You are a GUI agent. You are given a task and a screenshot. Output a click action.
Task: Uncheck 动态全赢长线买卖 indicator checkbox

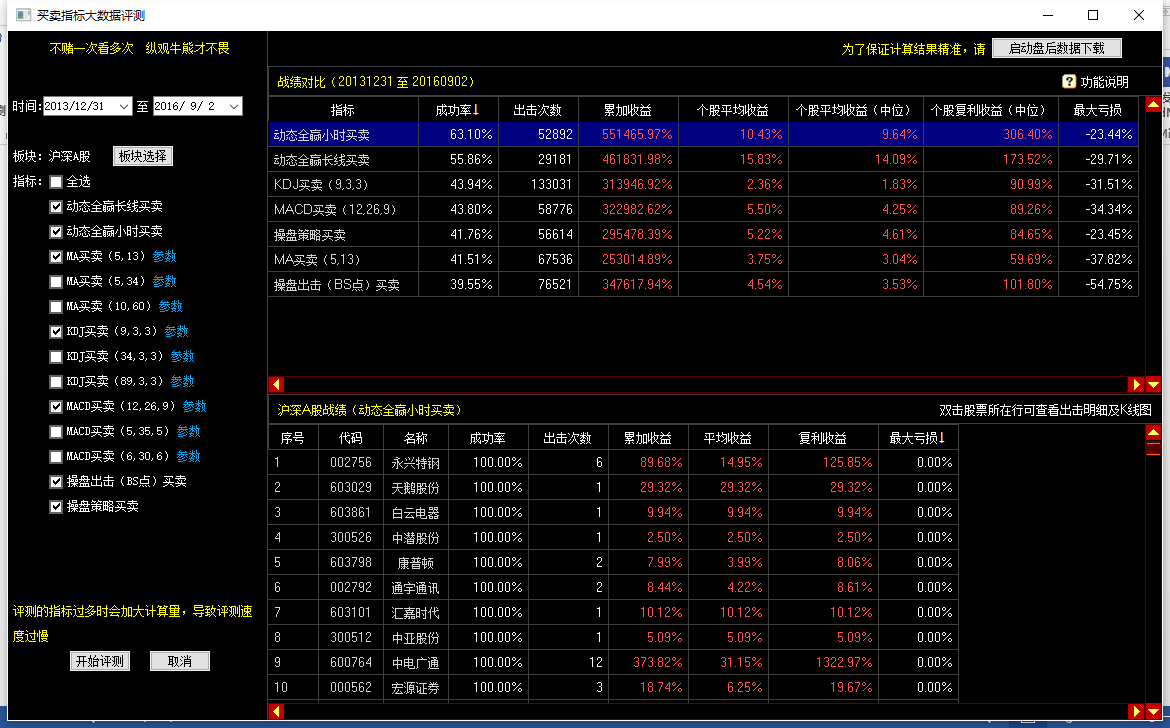point(56,207)
